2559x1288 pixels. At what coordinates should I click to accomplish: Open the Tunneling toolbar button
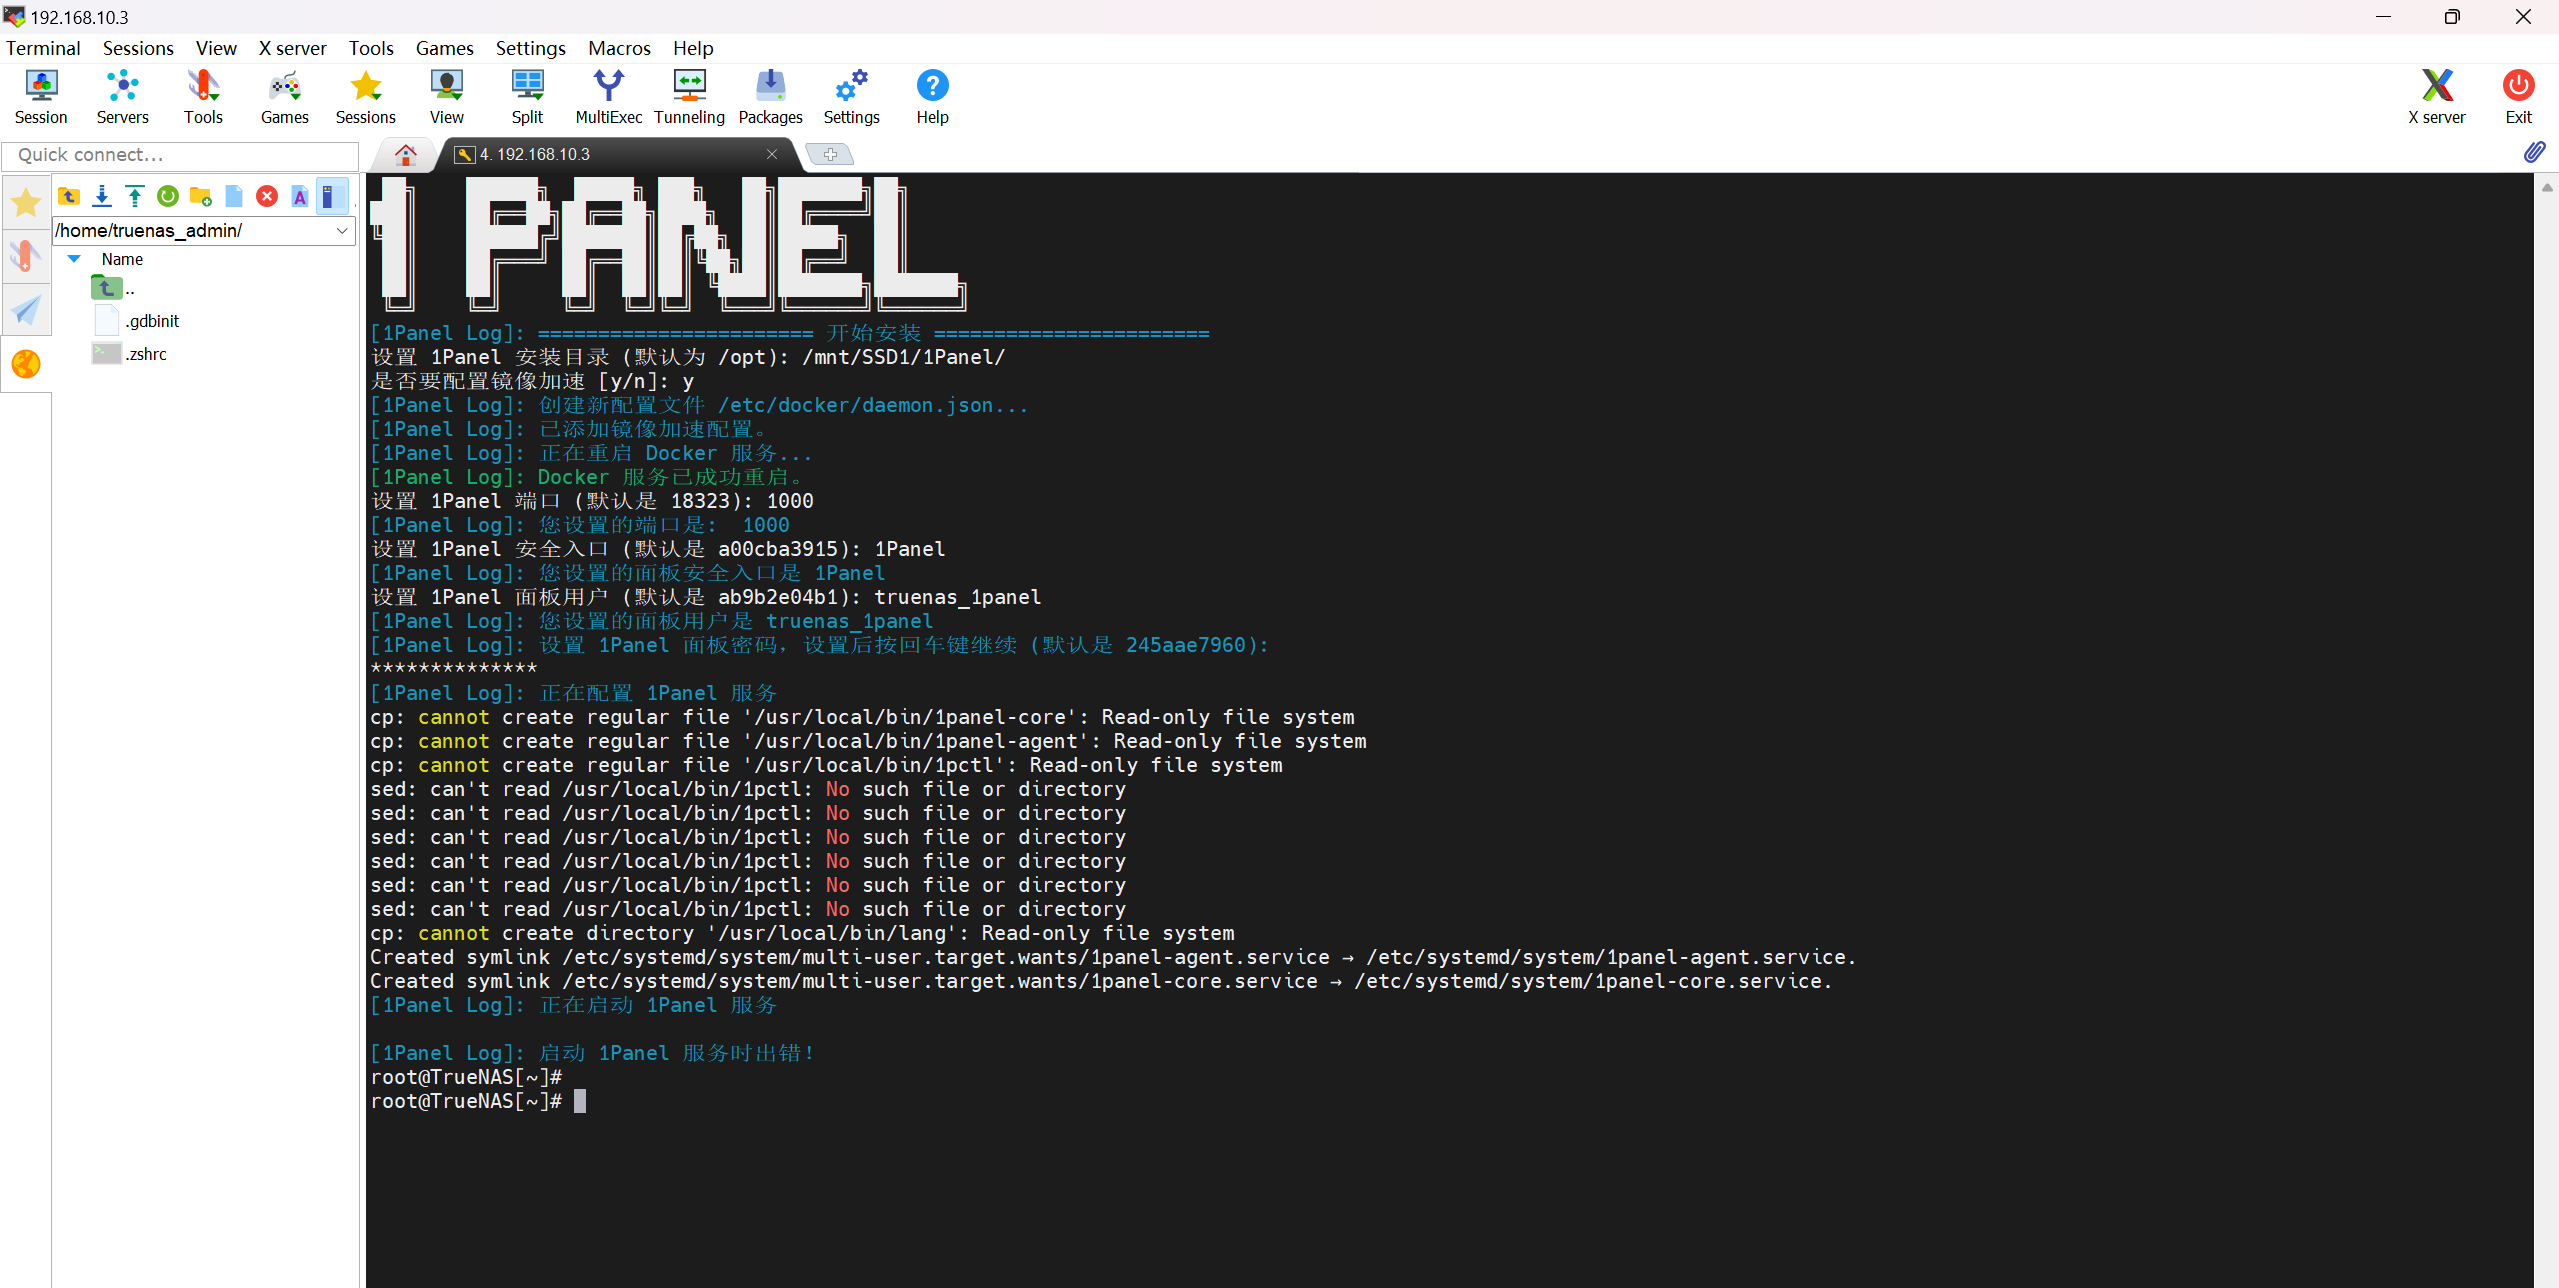[689, 97]
